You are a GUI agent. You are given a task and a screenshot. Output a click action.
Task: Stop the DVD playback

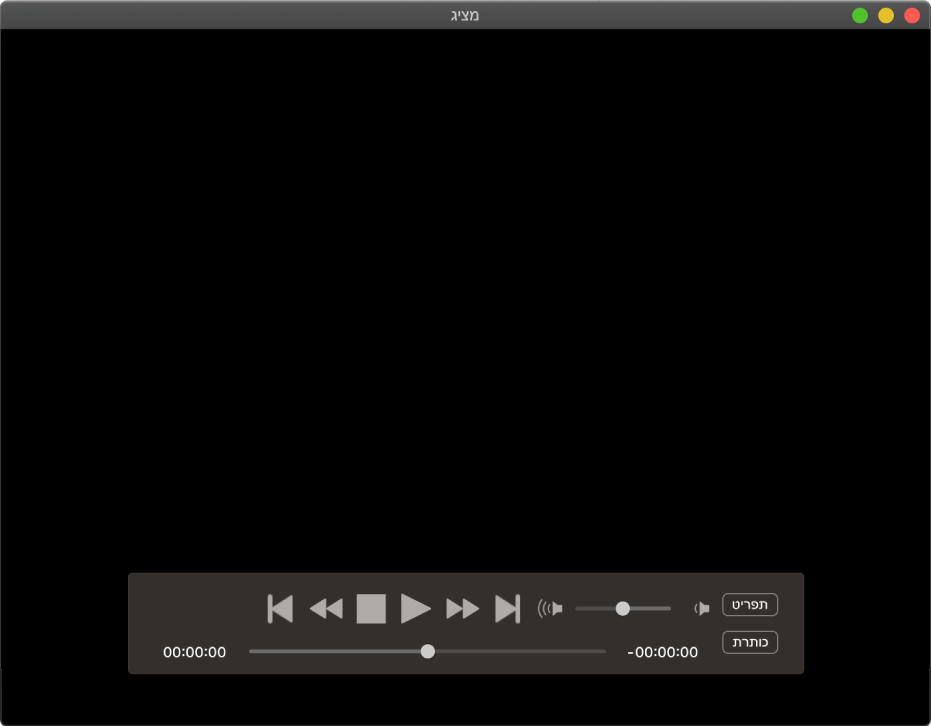coord(371,608)
